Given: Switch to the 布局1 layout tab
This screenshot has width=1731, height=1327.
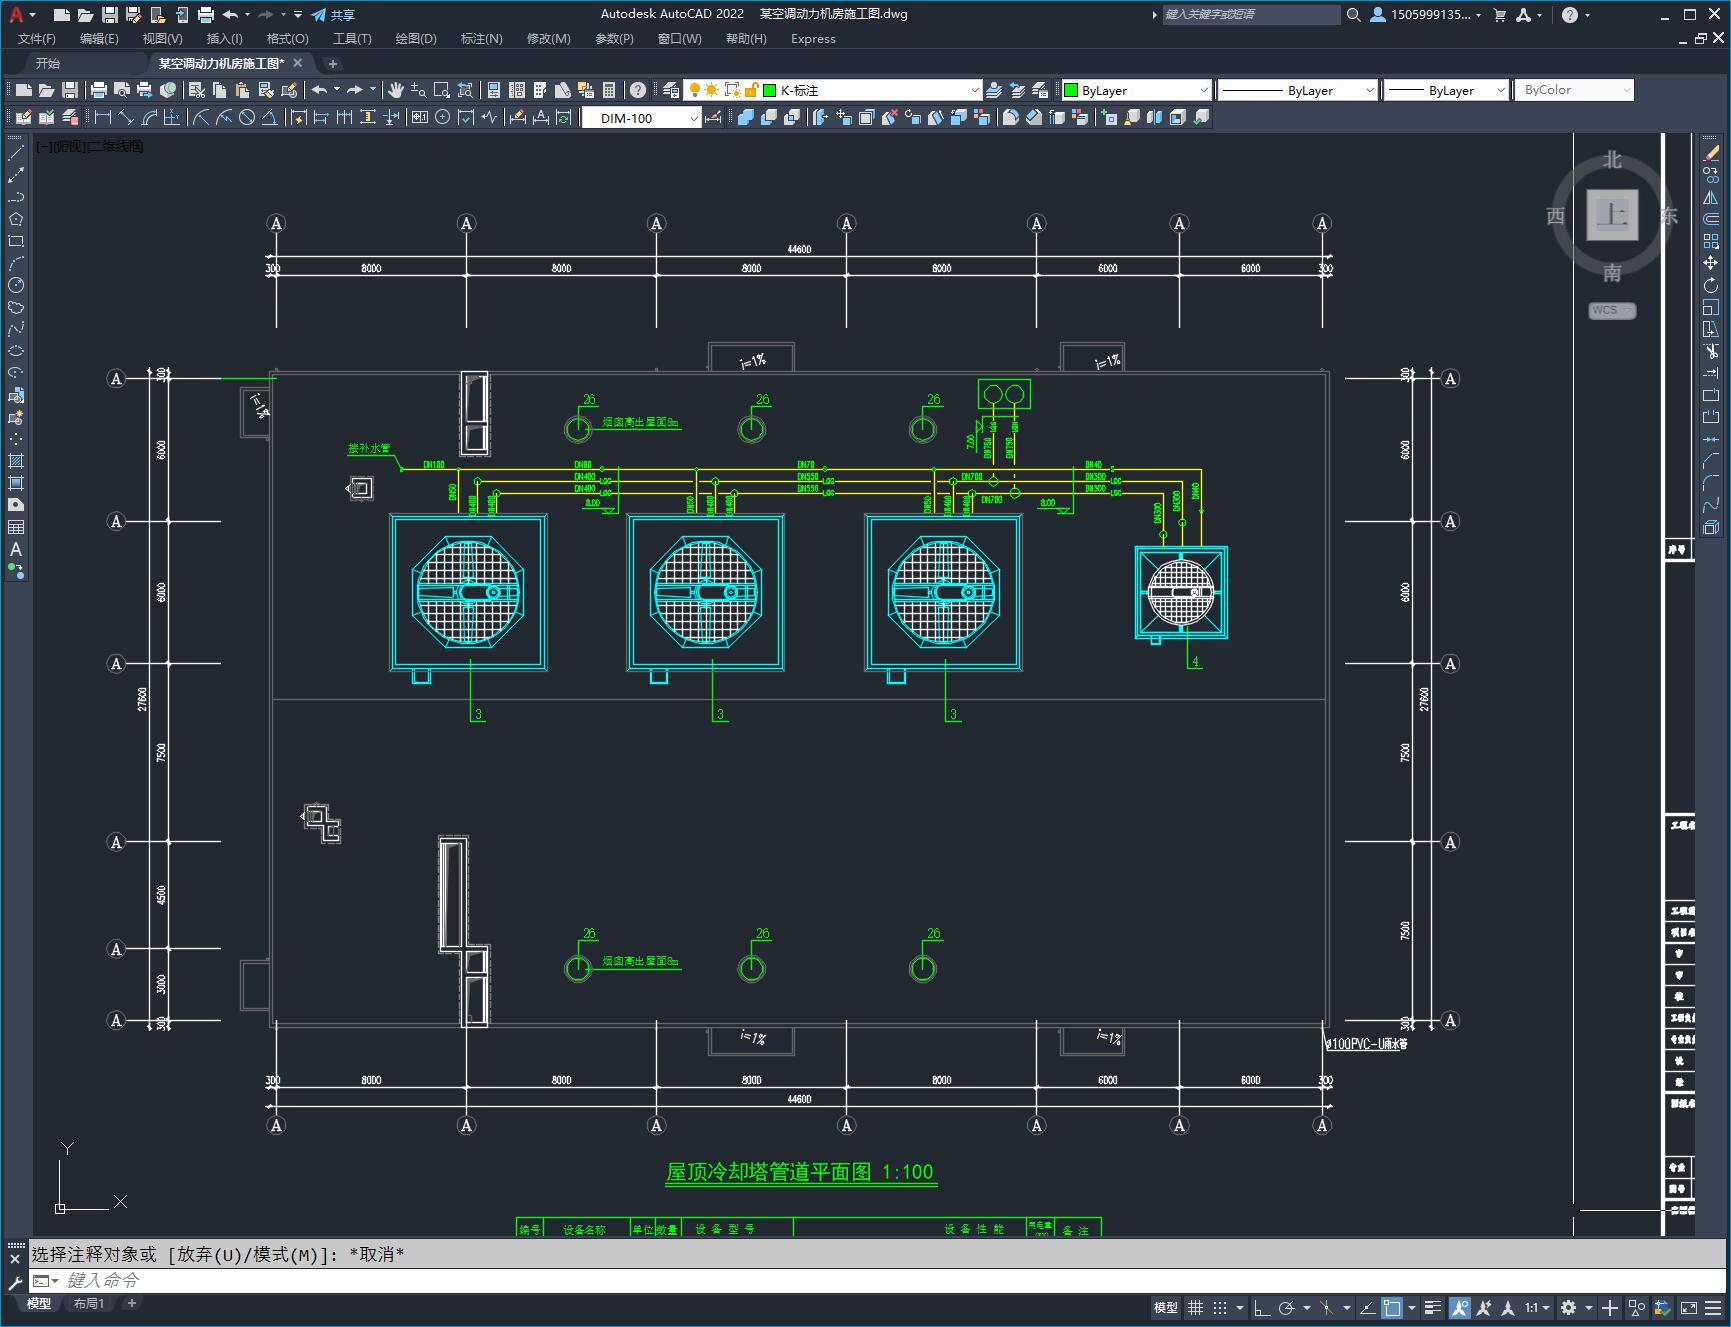Looking at the screenshot, I should click(89, 1303).
